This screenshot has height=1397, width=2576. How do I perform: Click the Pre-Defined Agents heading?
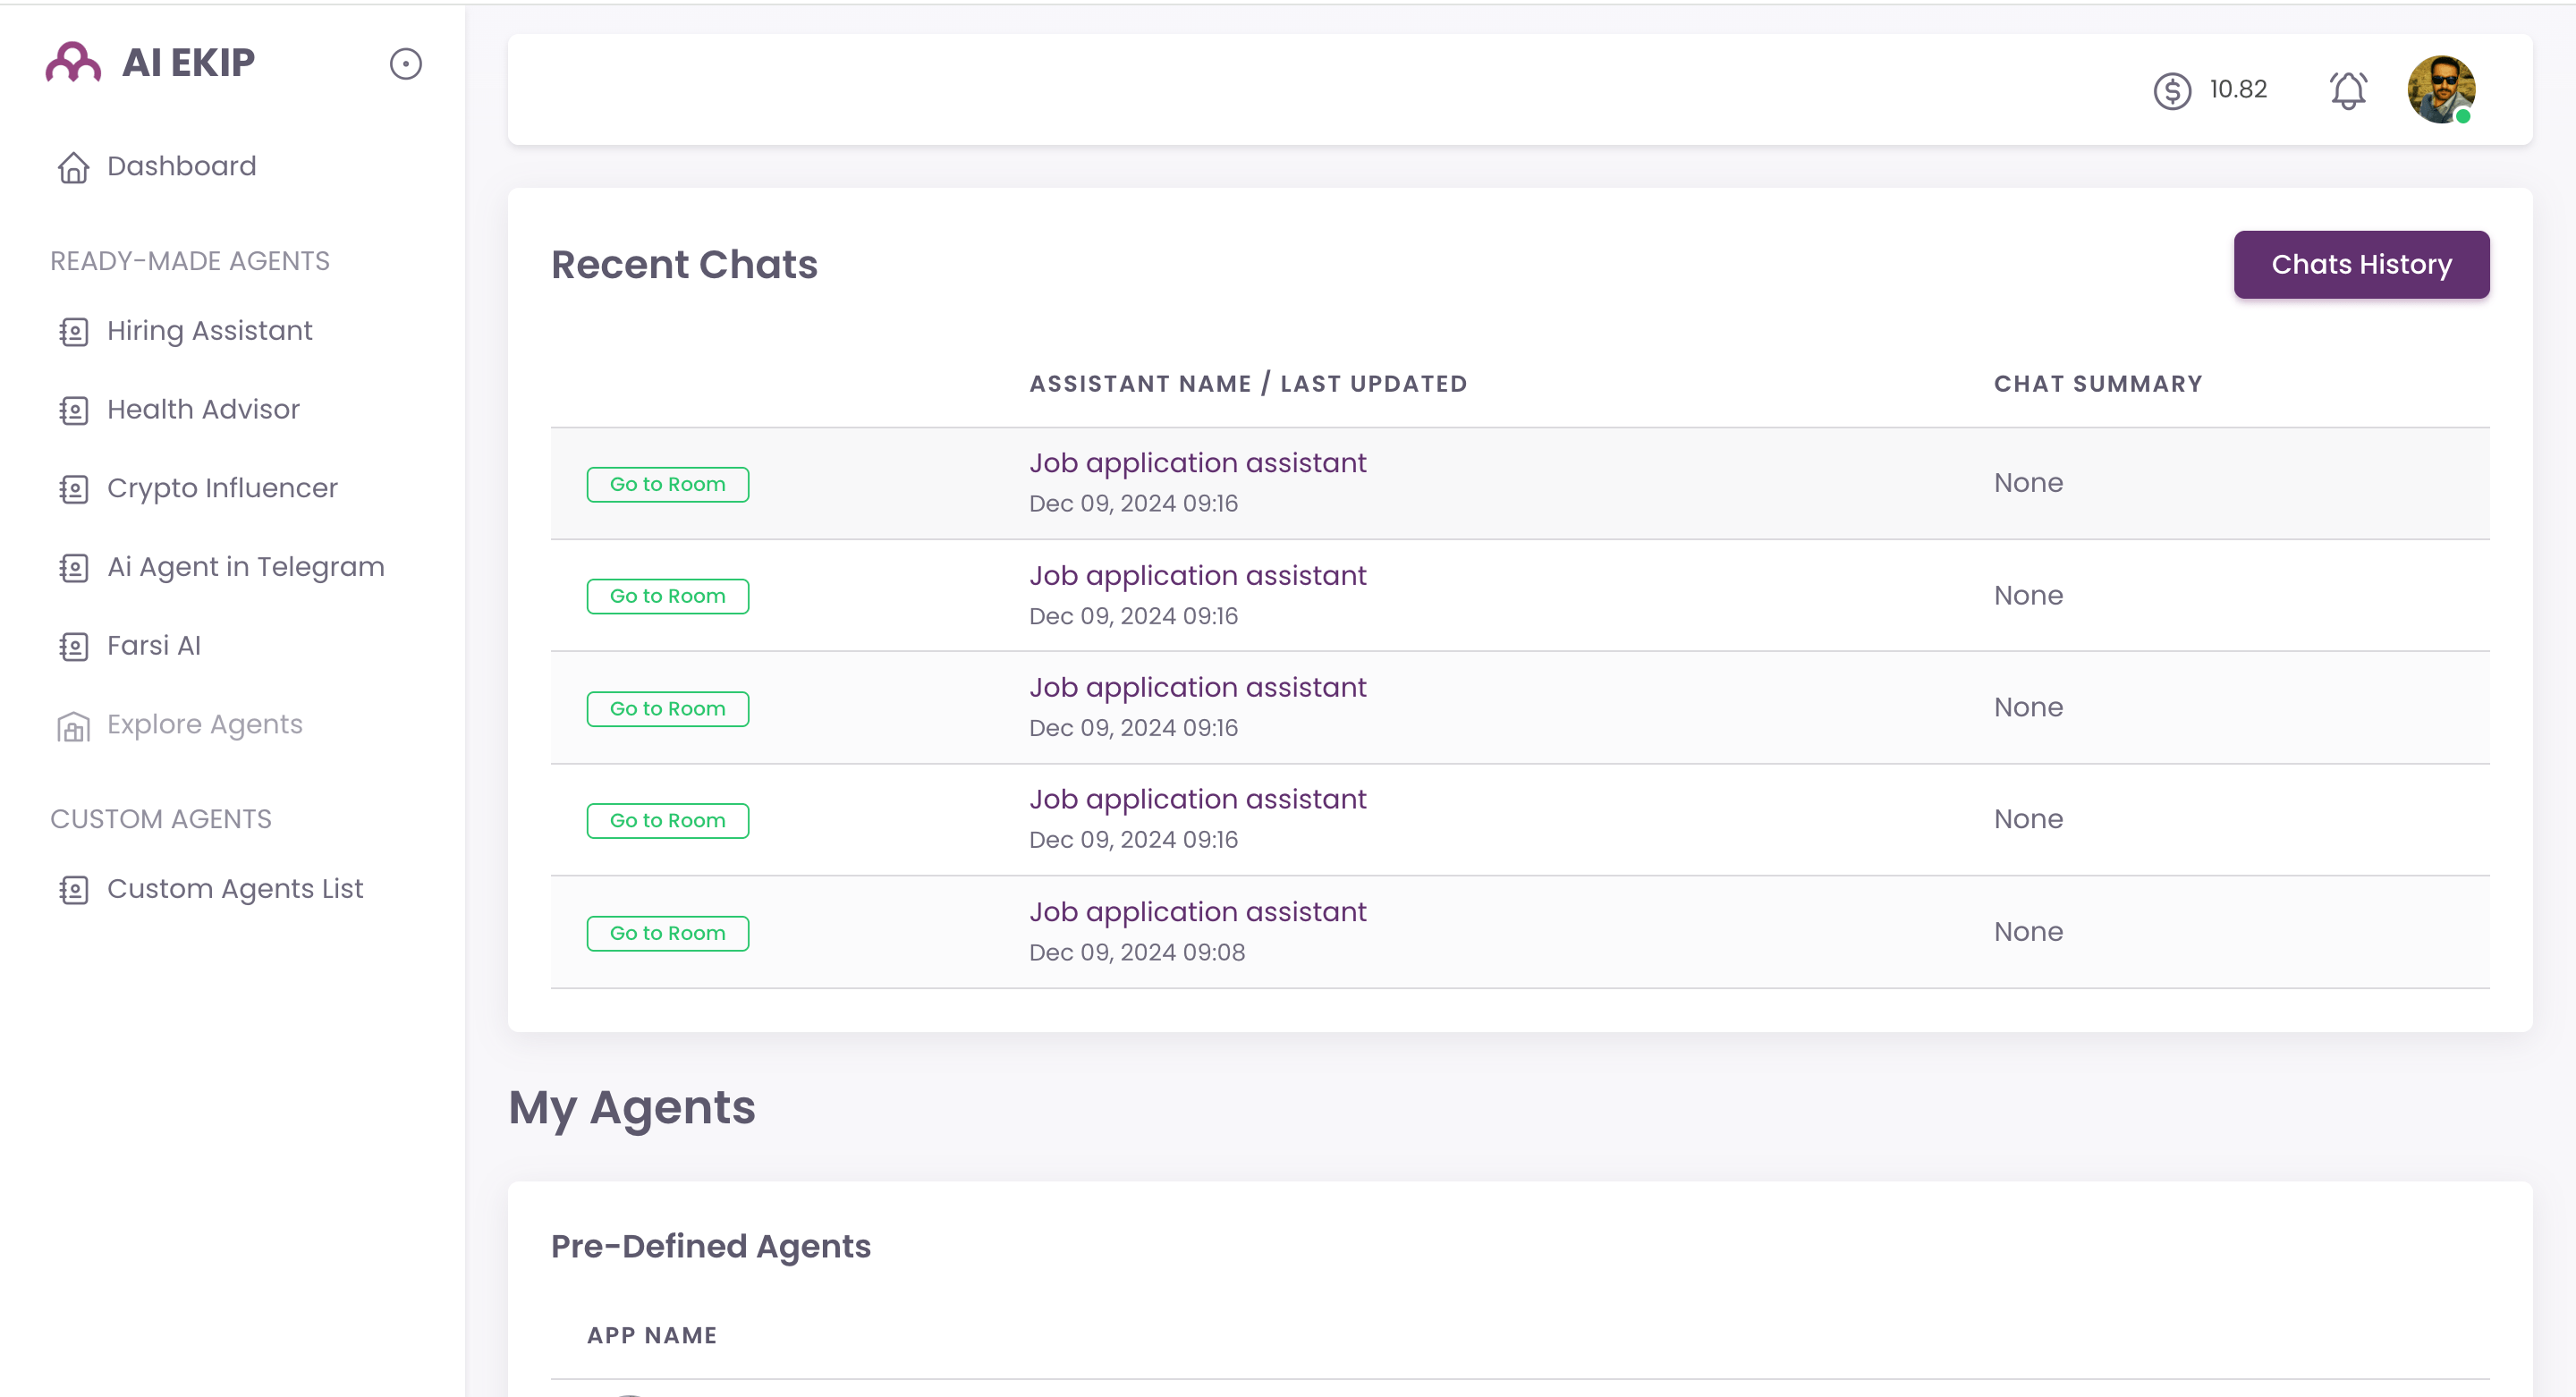coord(710,1247)
